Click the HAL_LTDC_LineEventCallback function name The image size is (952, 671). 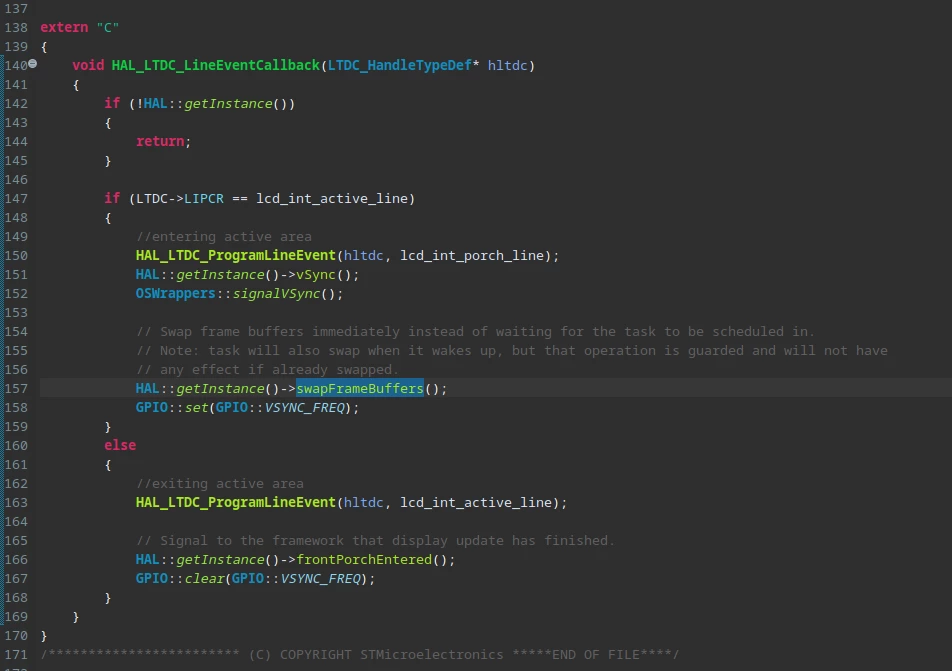[x=216, y=66]
